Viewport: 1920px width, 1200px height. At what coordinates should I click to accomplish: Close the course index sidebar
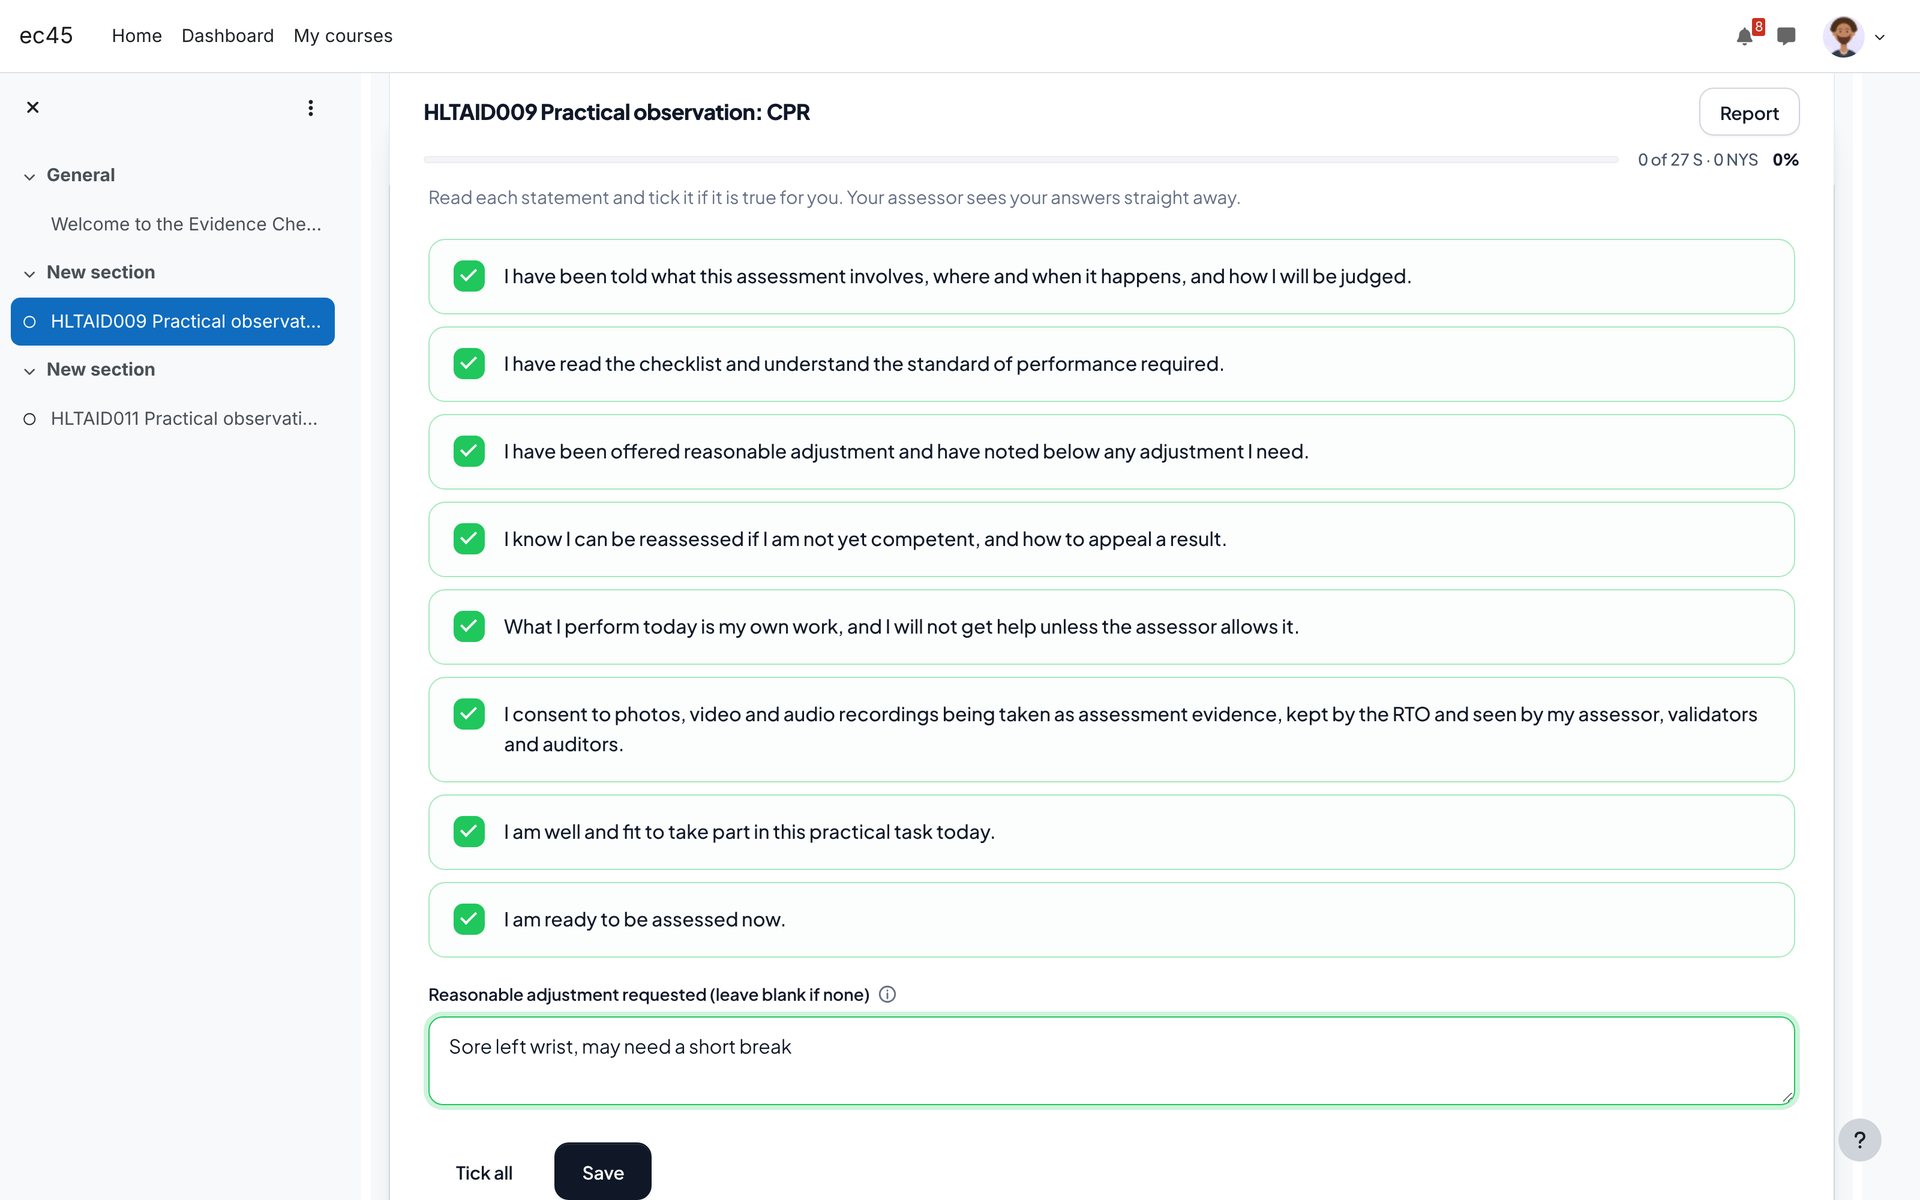point(33,107)
